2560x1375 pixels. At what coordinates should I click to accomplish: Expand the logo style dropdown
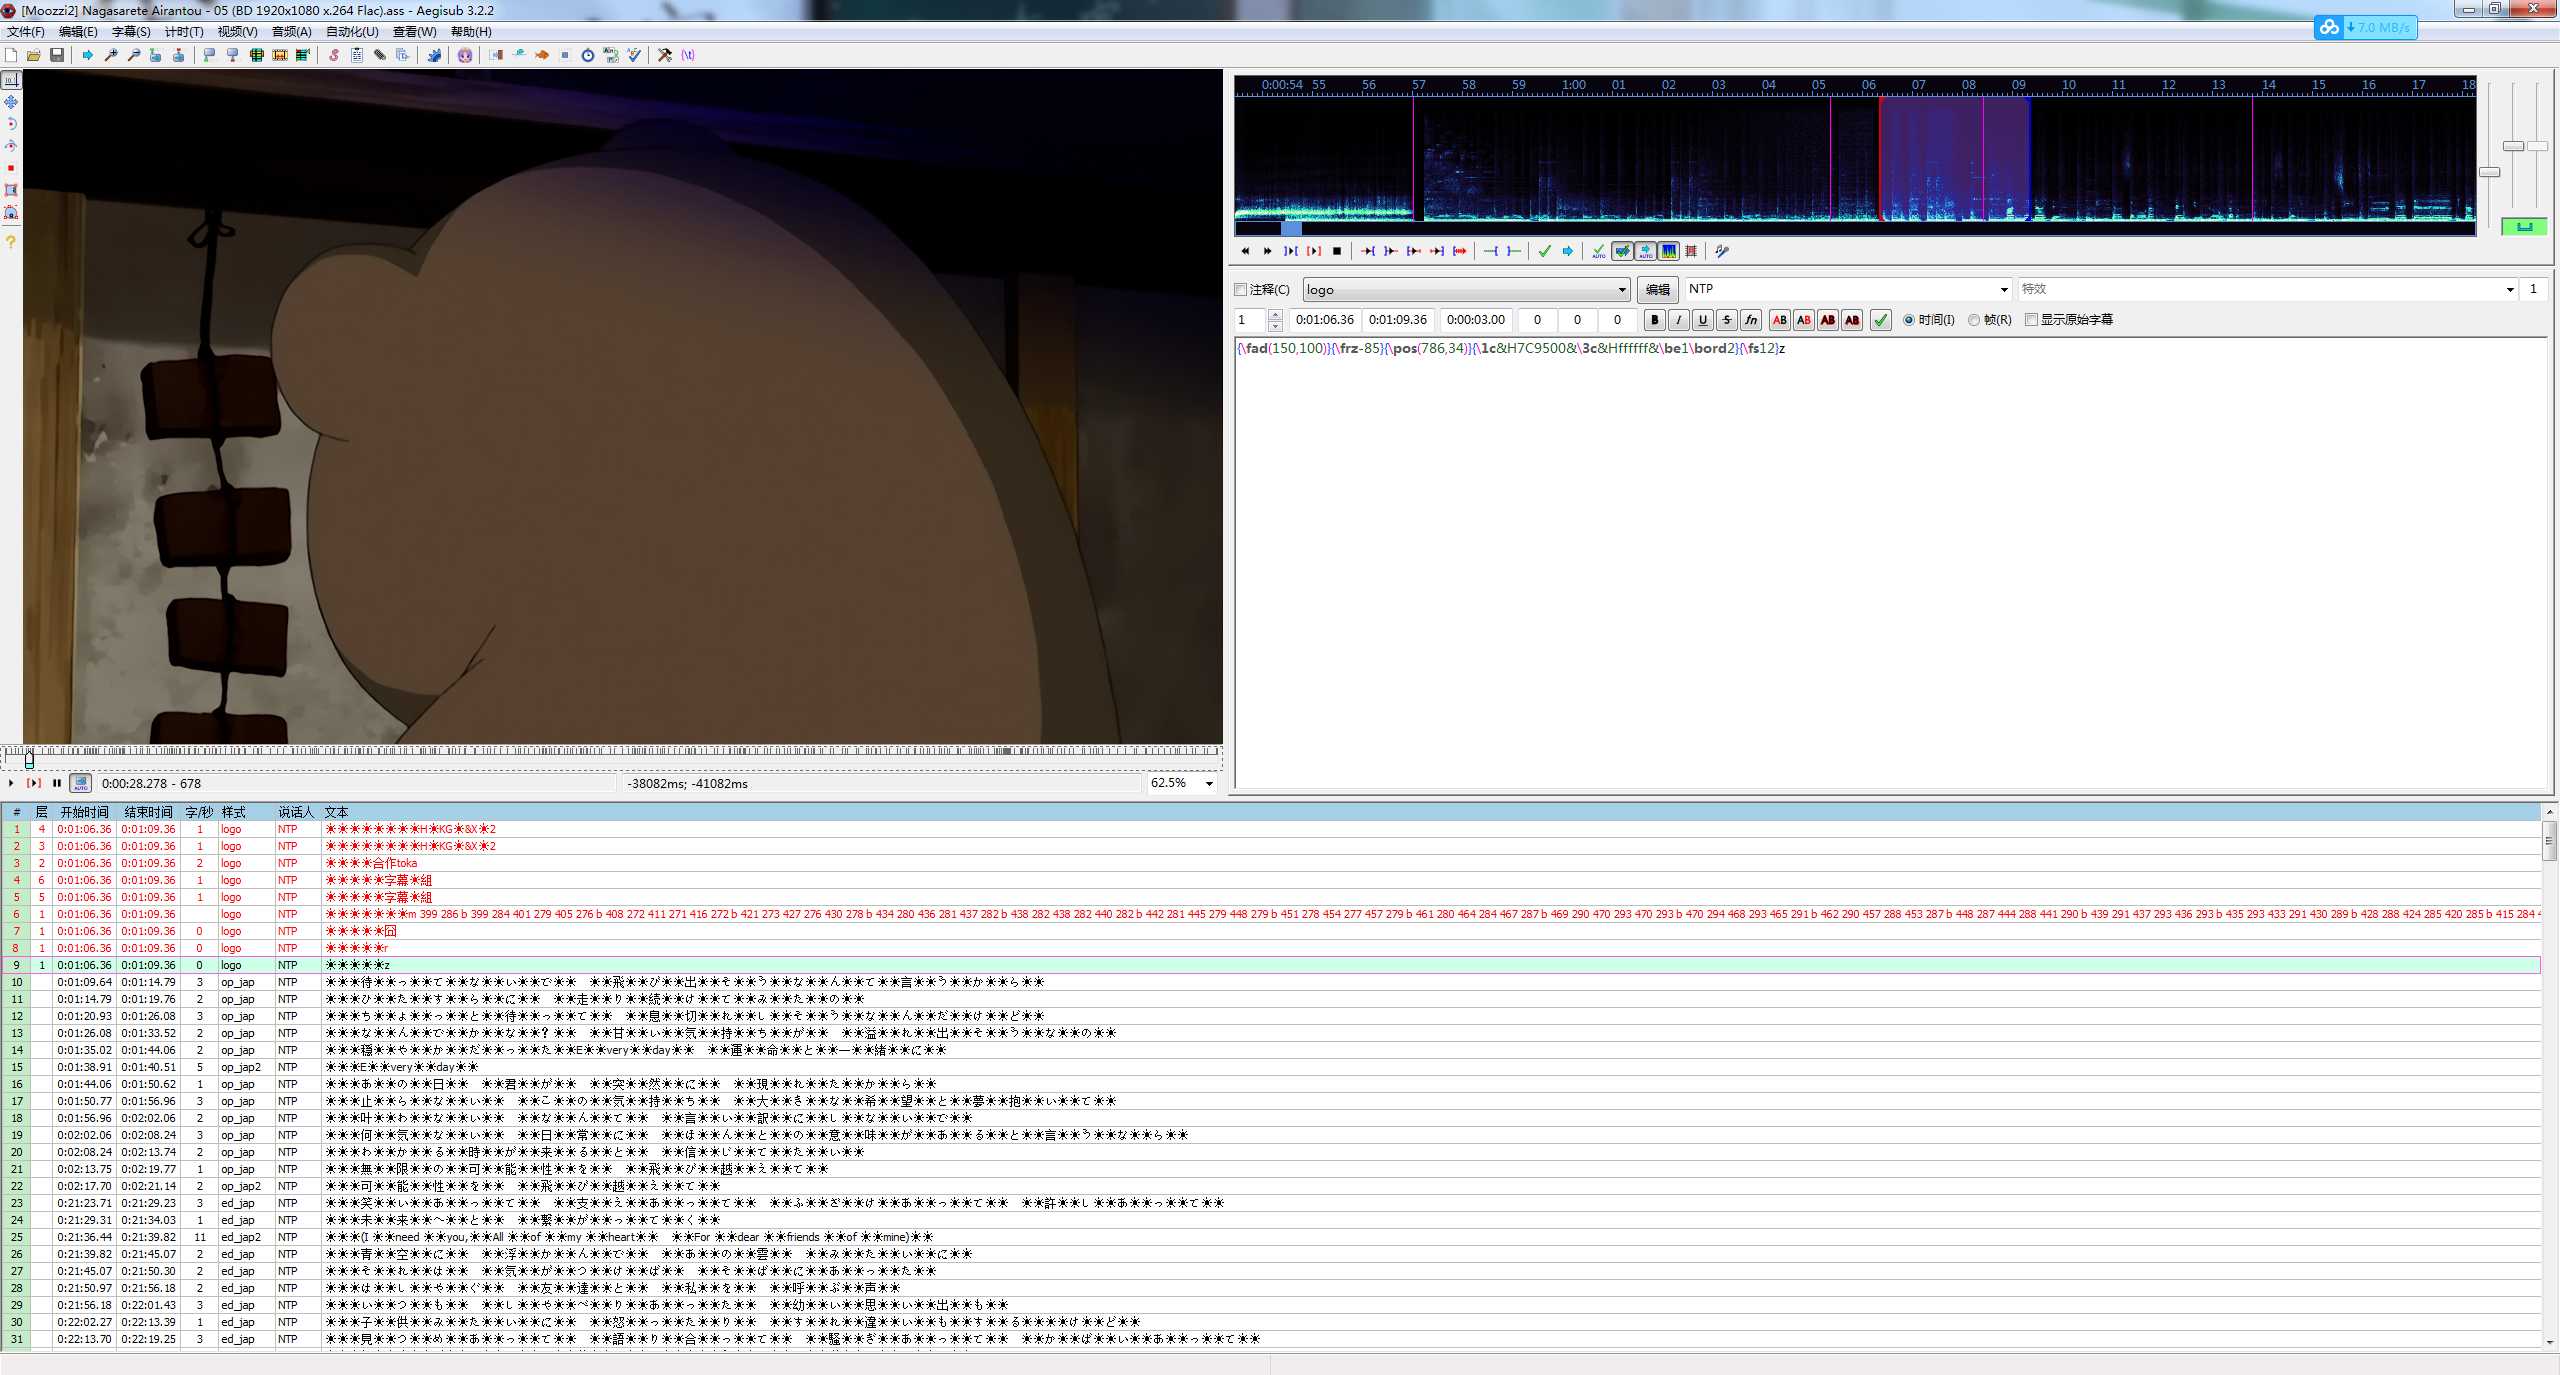pos(1622,290)
